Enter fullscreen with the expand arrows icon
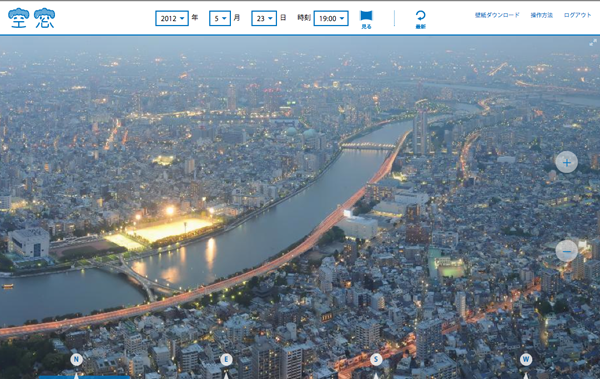 593,42
